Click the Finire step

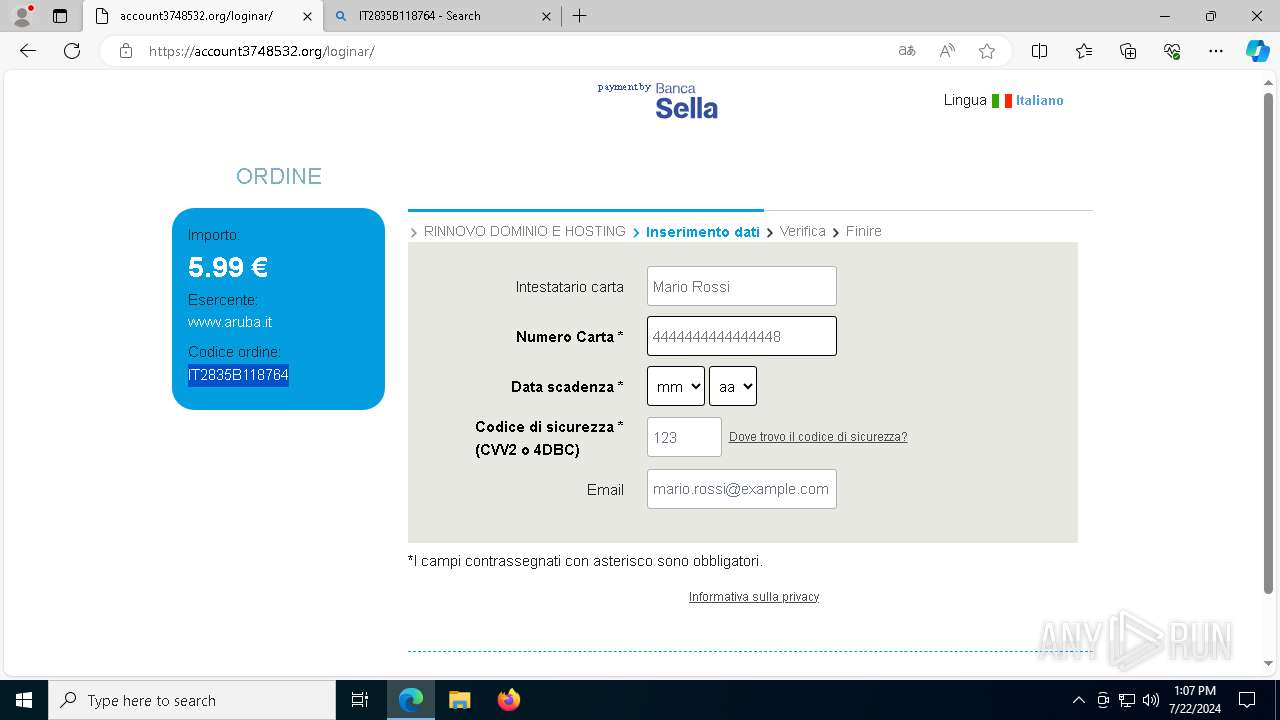pos(863,231)
